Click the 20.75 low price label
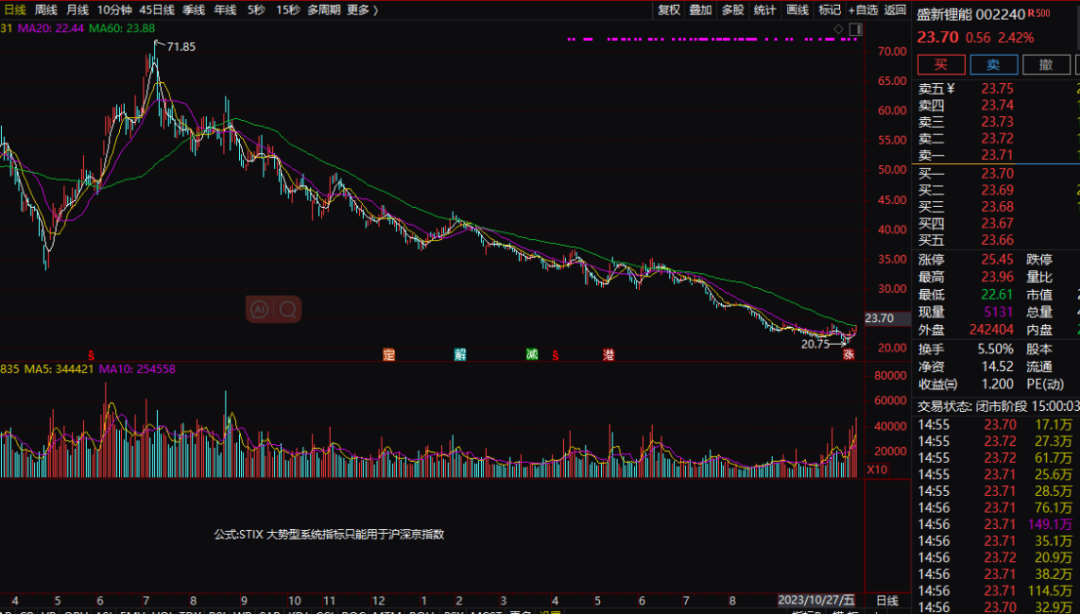Viewport: 1080px width, 615px height. tap(816, 344)
